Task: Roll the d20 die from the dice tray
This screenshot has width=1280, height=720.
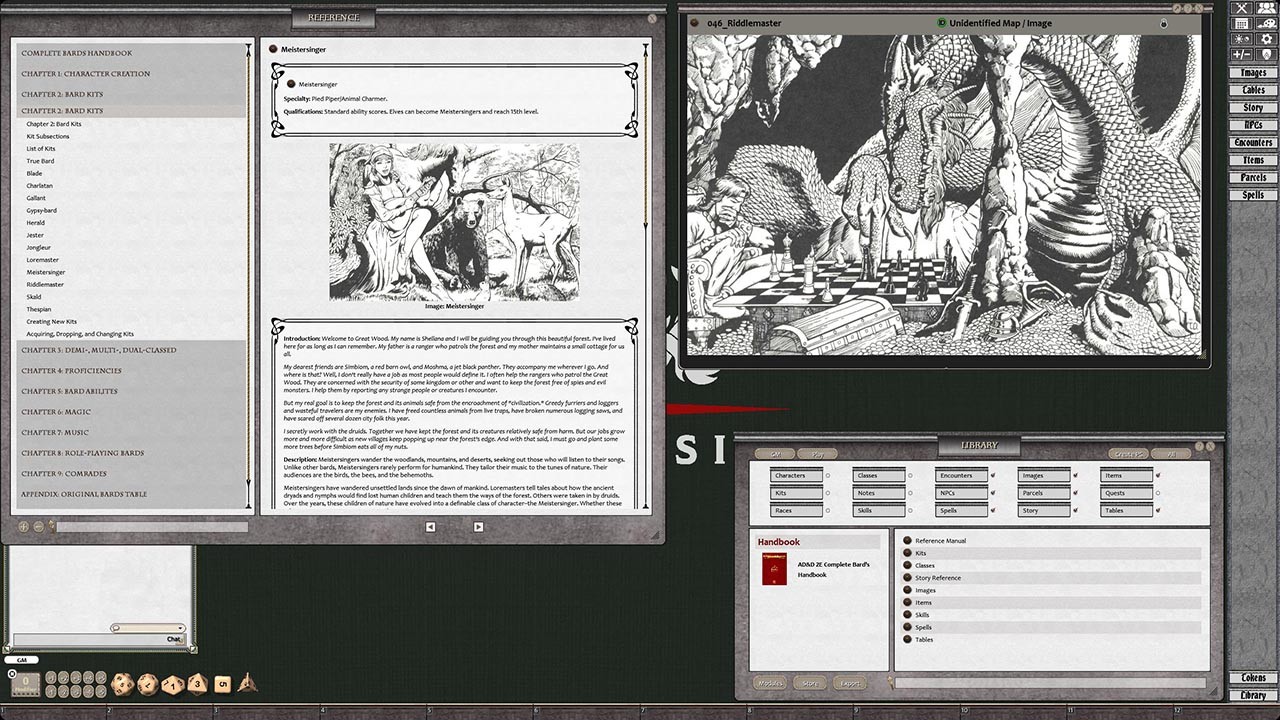Action: pos(123,685)
